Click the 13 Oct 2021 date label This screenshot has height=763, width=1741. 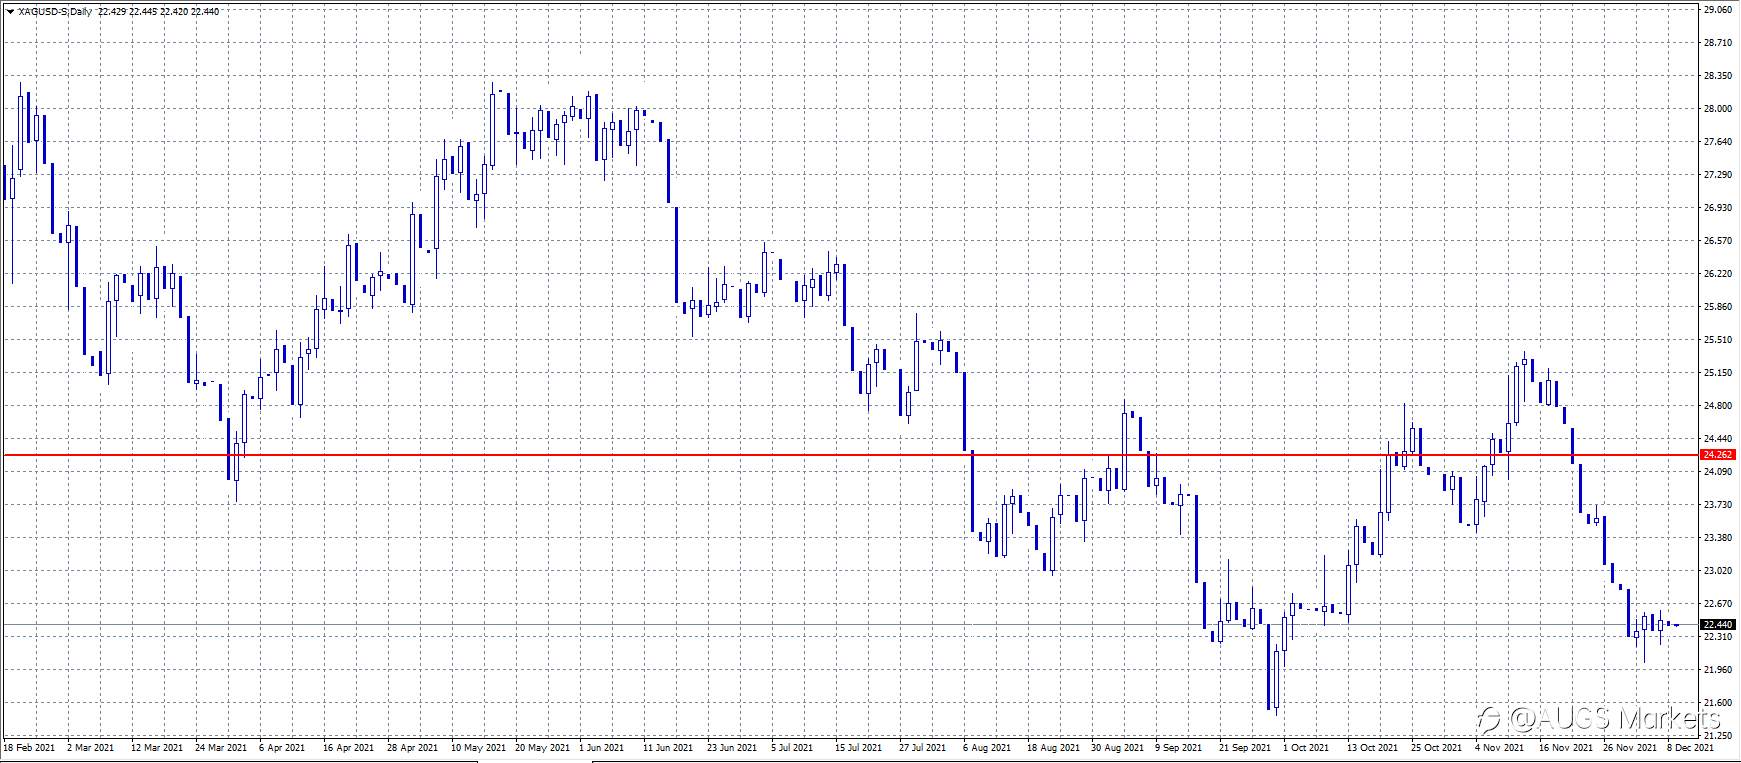tap(1372, 747)
